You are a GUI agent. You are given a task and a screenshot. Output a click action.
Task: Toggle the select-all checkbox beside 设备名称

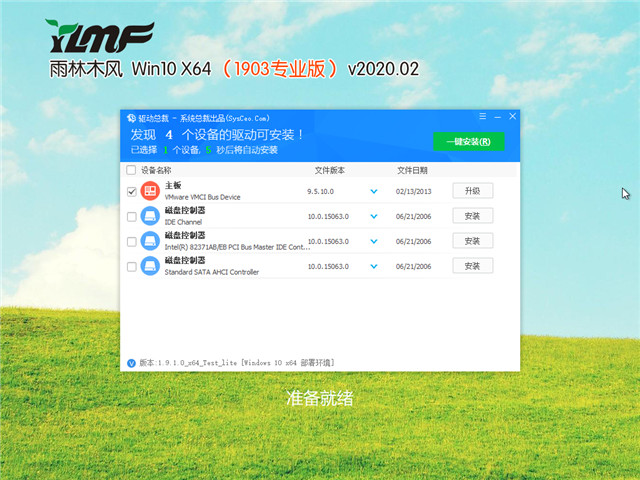(132, 170)
